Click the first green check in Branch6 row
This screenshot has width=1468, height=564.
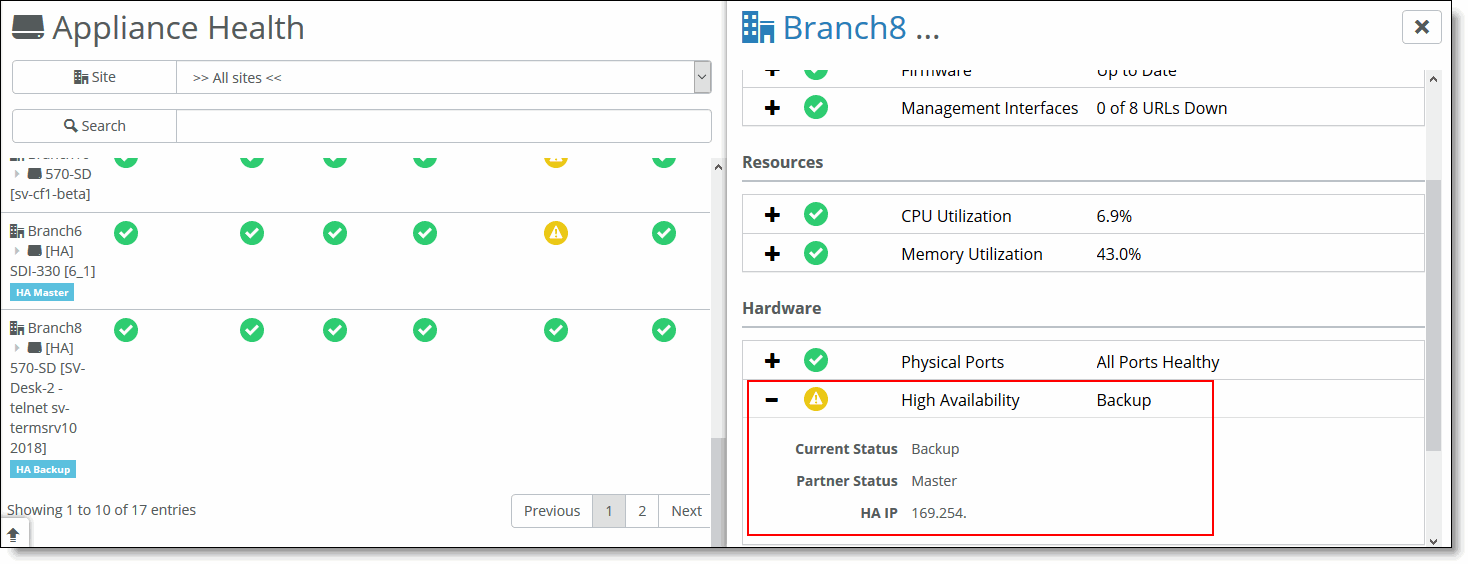(x=126, y=233)
